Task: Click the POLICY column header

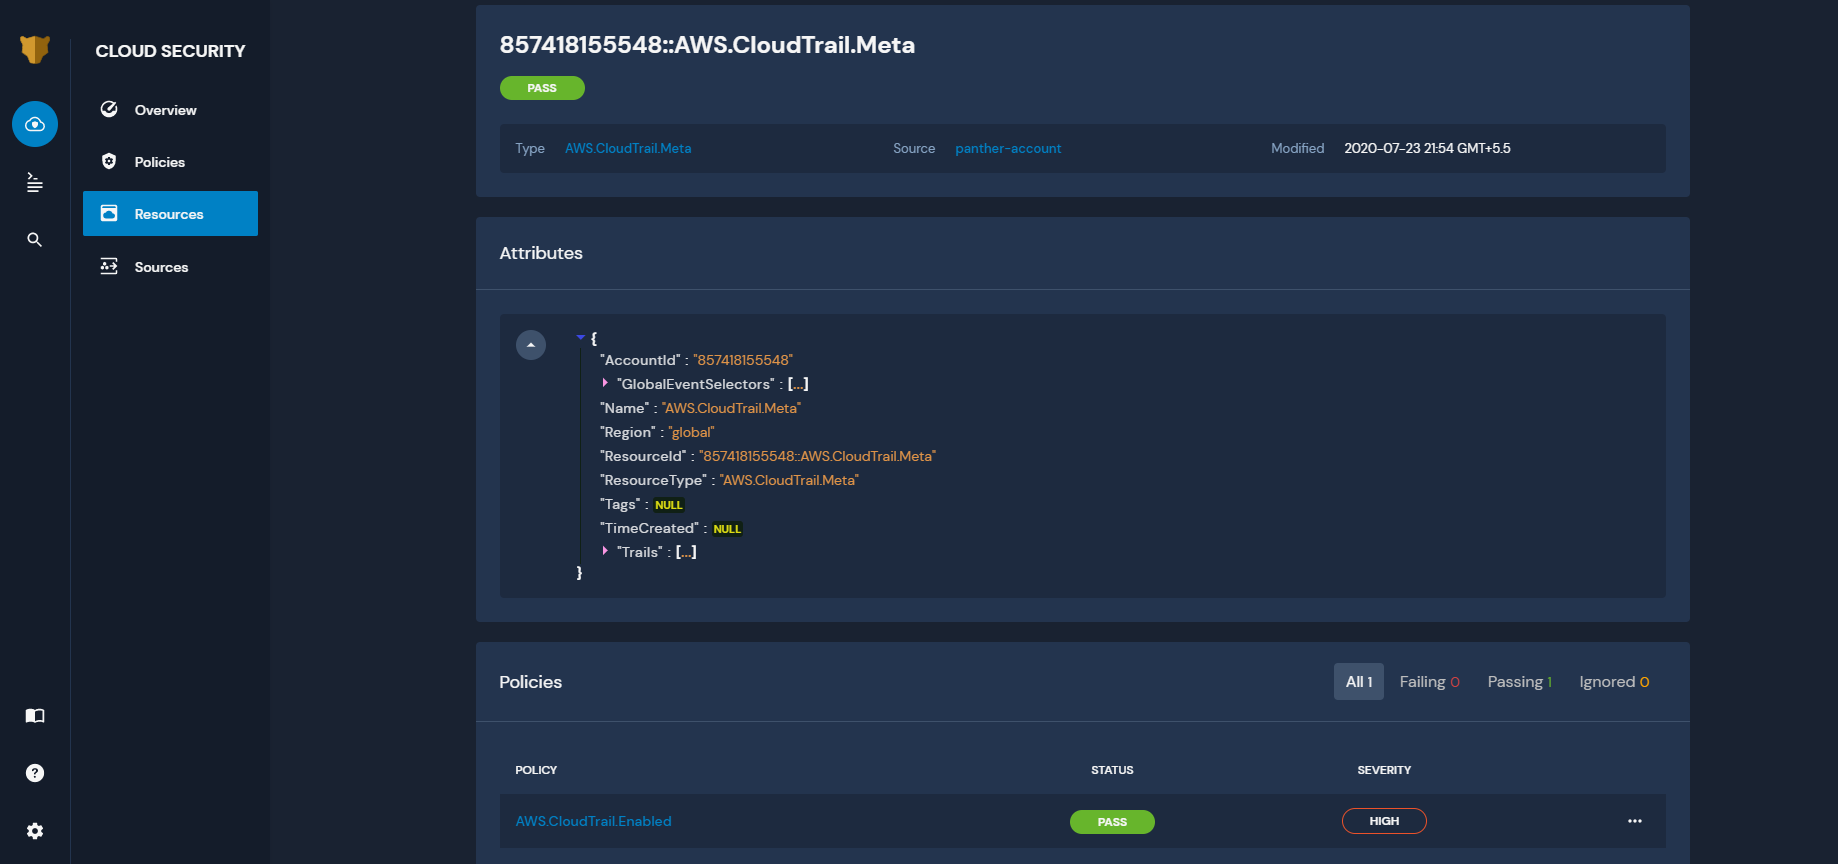Action: pos(536,770)
